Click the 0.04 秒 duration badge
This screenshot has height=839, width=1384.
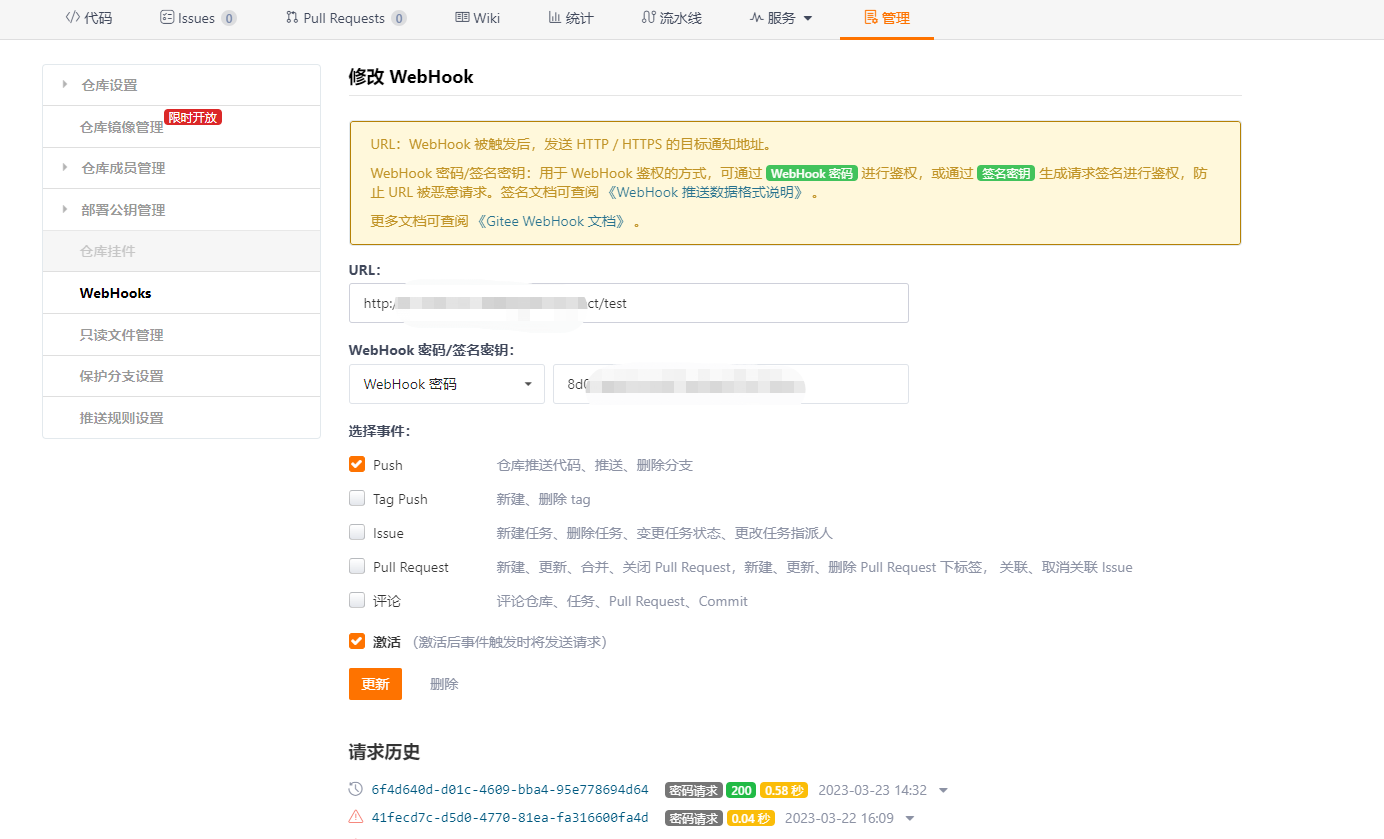click(751, 818)
